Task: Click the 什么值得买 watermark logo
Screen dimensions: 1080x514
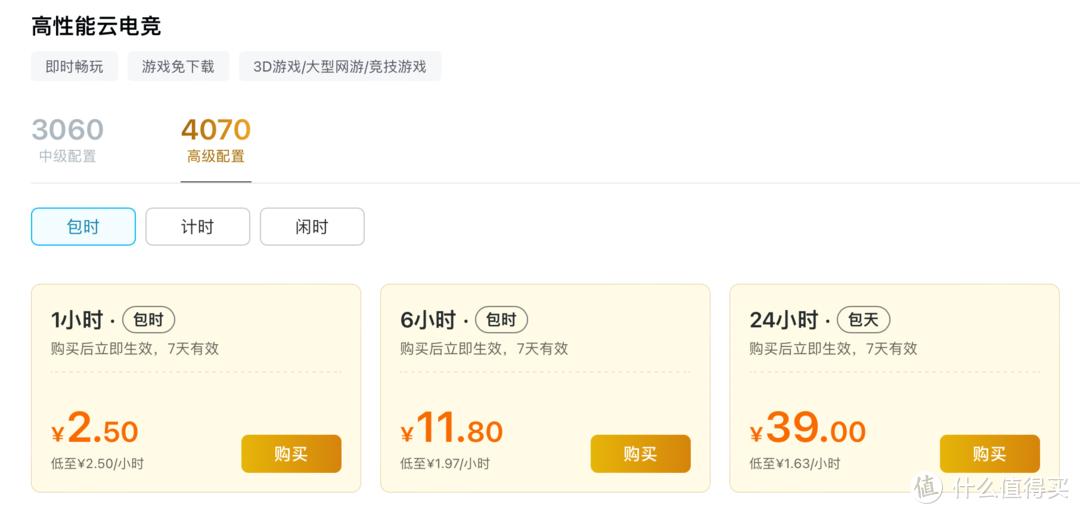Action: coord(990,487)
